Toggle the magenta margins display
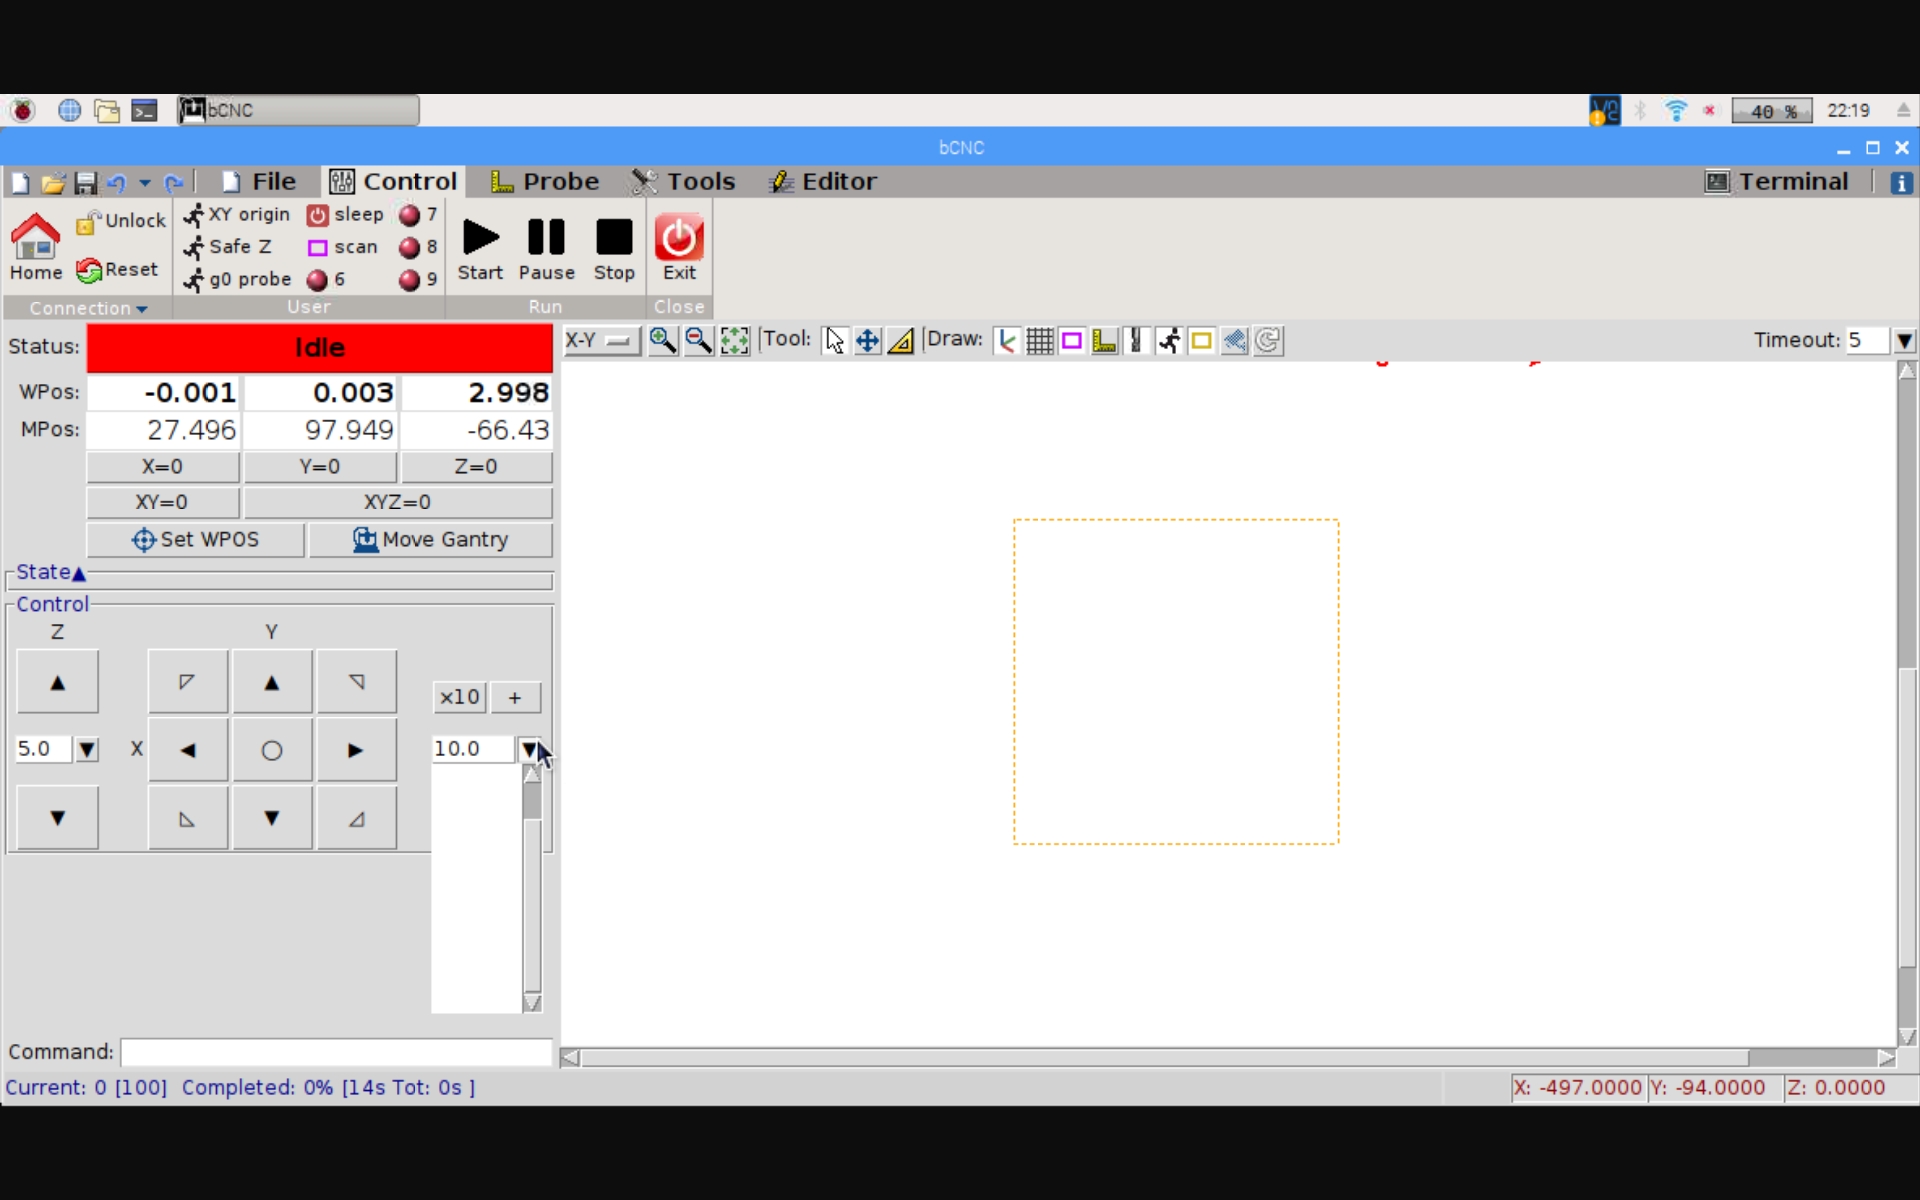This screenshot has width=1920, height=1200. pyautogui.click(x=1072, y=341)
